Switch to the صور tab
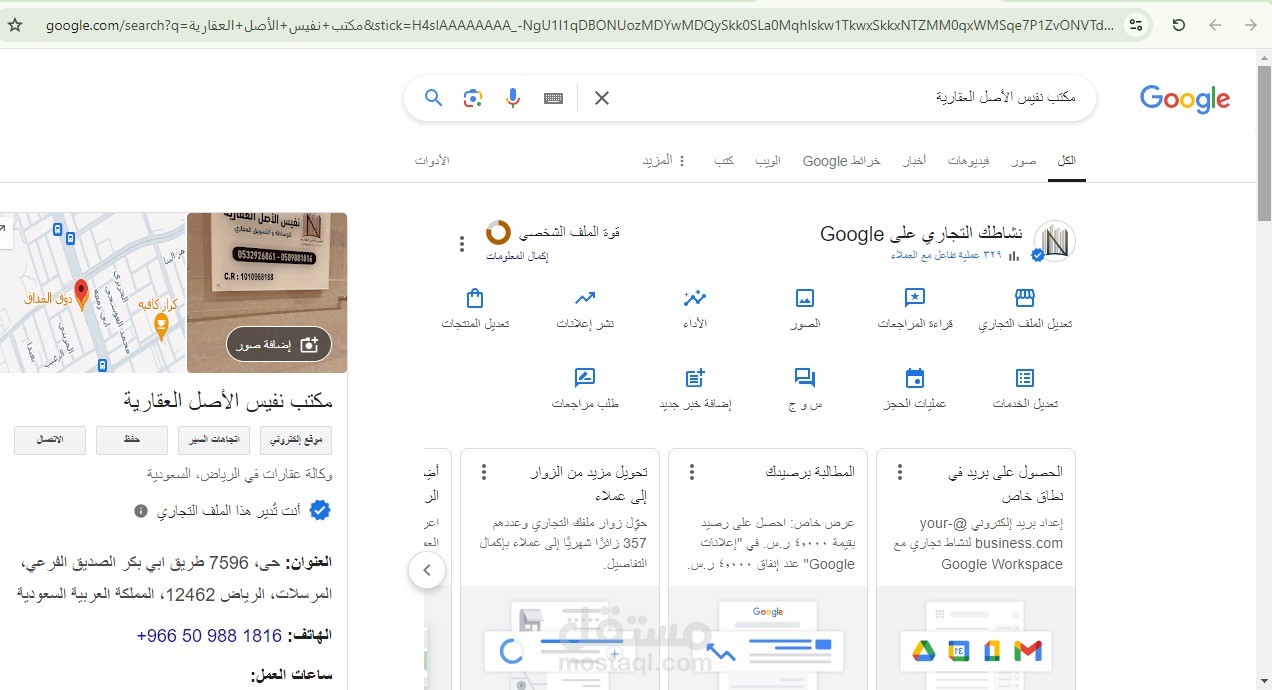 1023,161
